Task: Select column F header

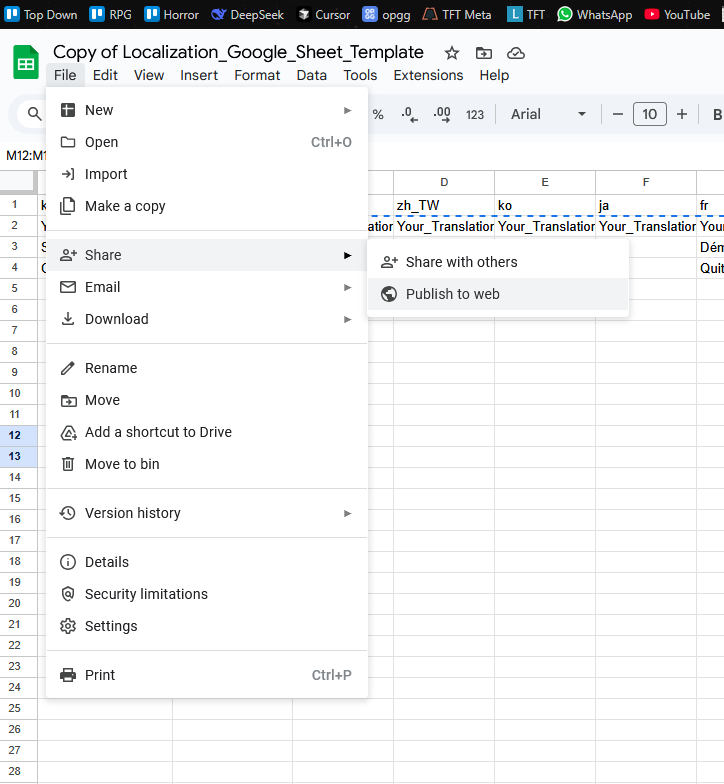Action: 646,182
